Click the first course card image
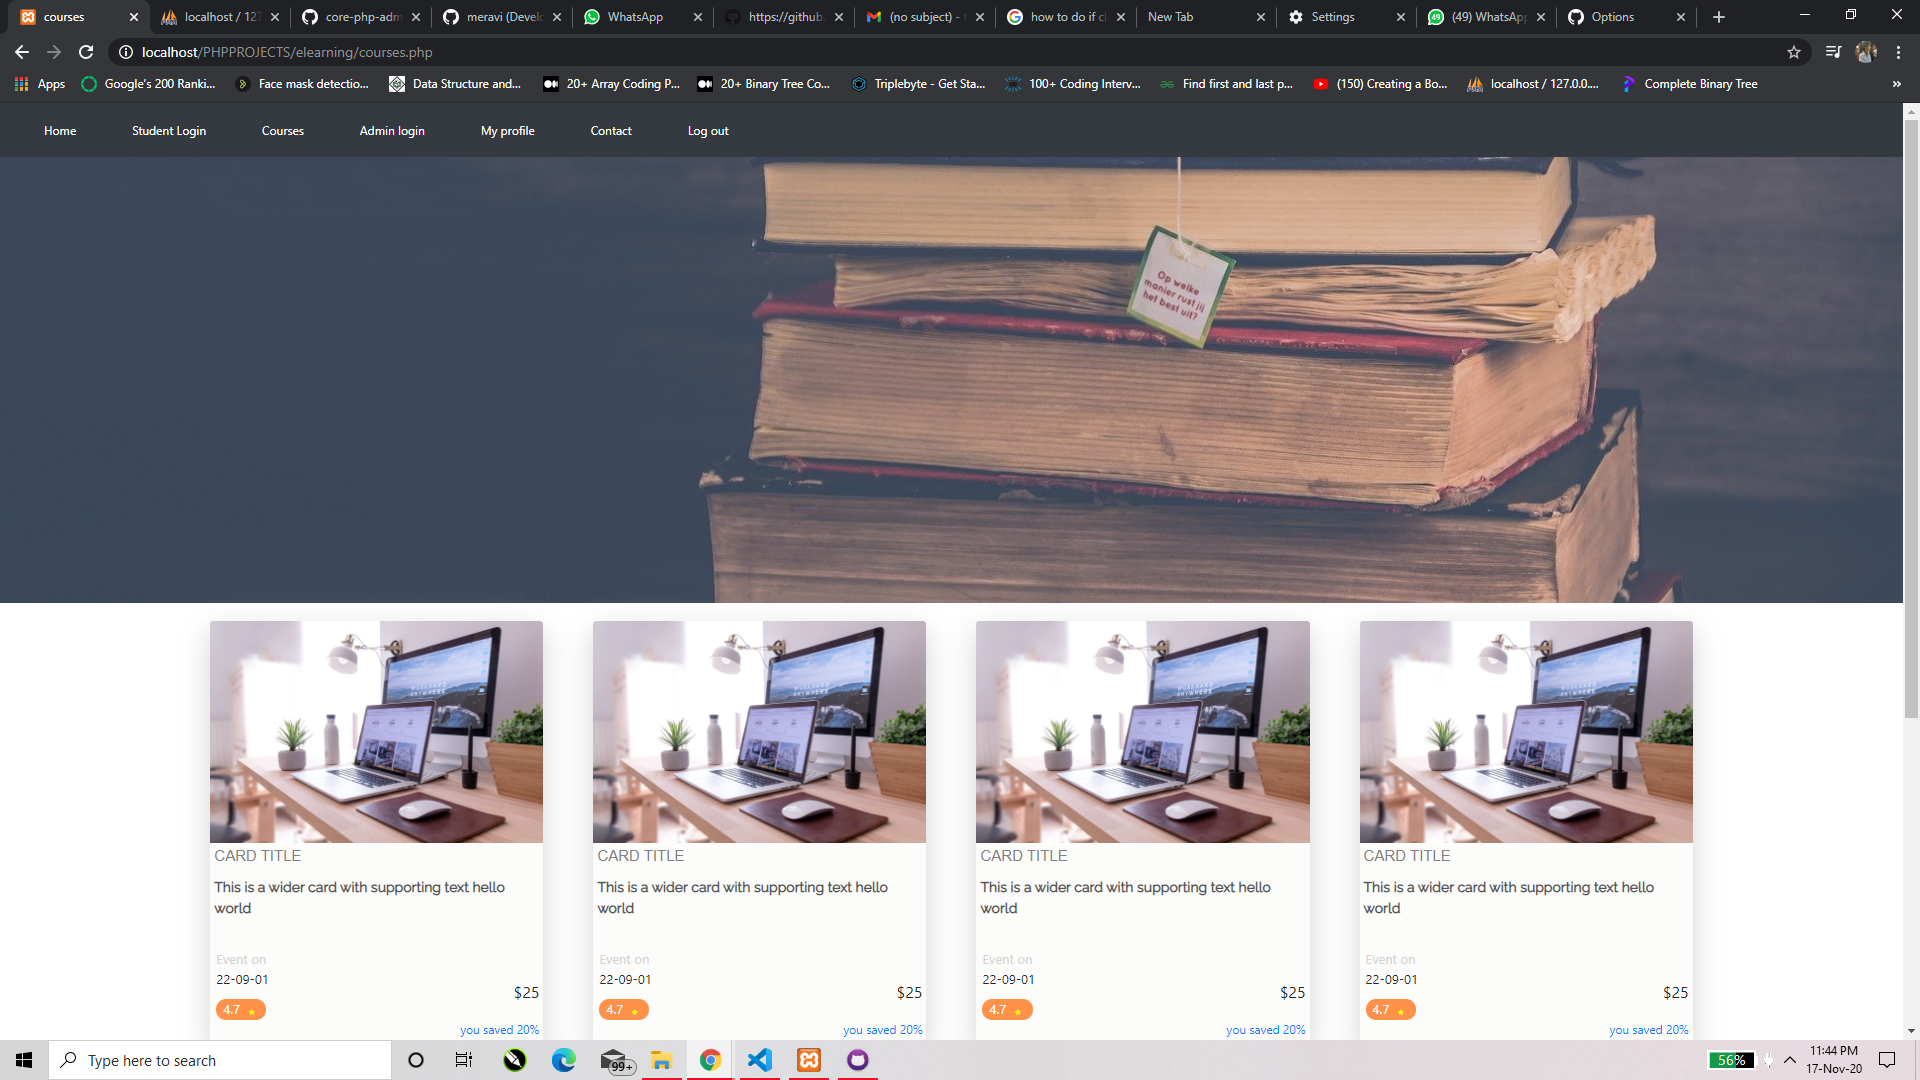 point(376,731)
